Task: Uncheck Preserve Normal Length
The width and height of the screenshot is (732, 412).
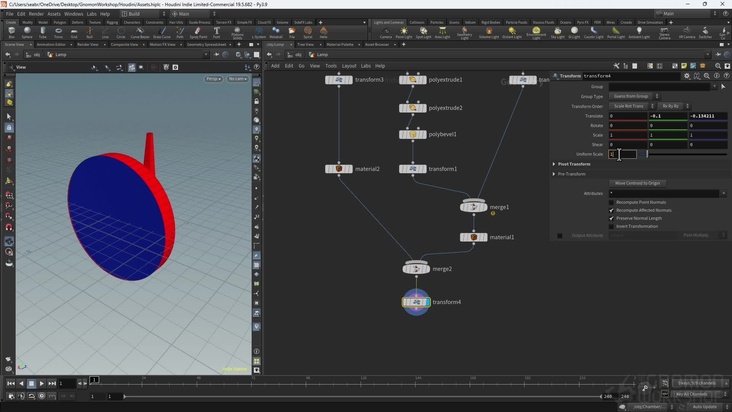Action: [x=611, y=218]
